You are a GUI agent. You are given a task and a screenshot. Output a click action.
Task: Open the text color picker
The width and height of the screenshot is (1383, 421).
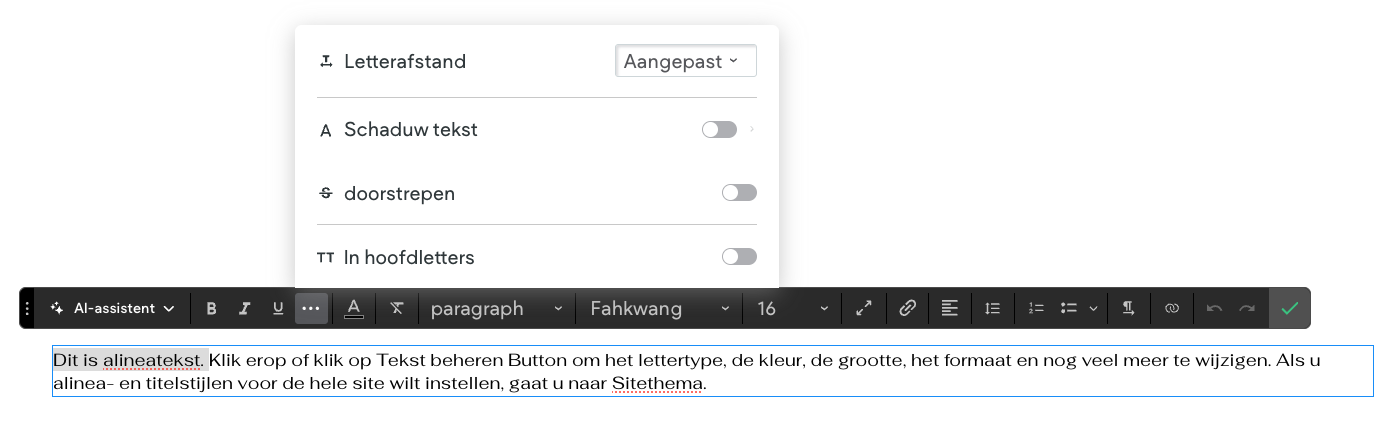click(354, 309)
